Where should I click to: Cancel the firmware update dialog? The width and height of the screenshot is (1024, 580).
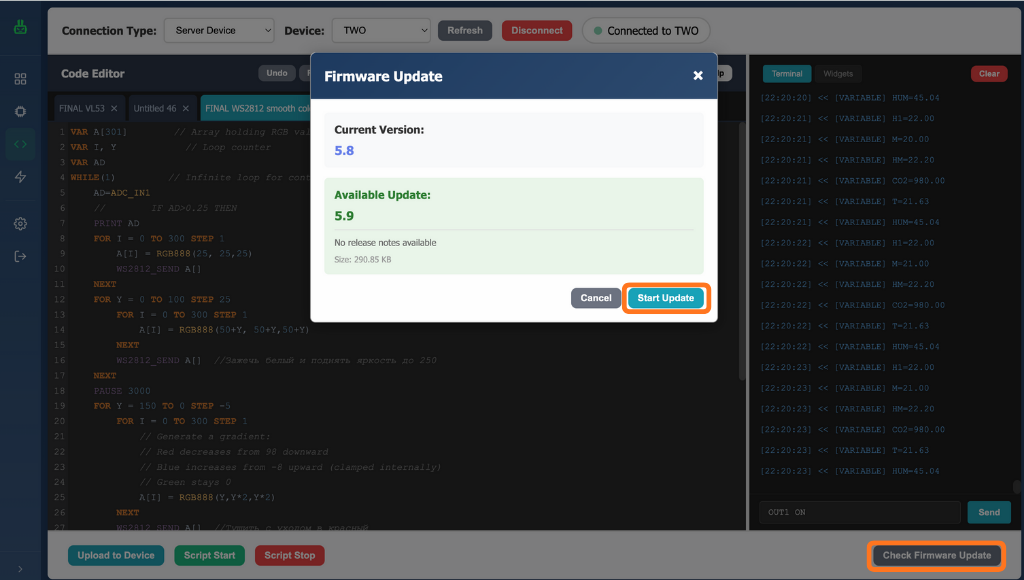(596, 298)
